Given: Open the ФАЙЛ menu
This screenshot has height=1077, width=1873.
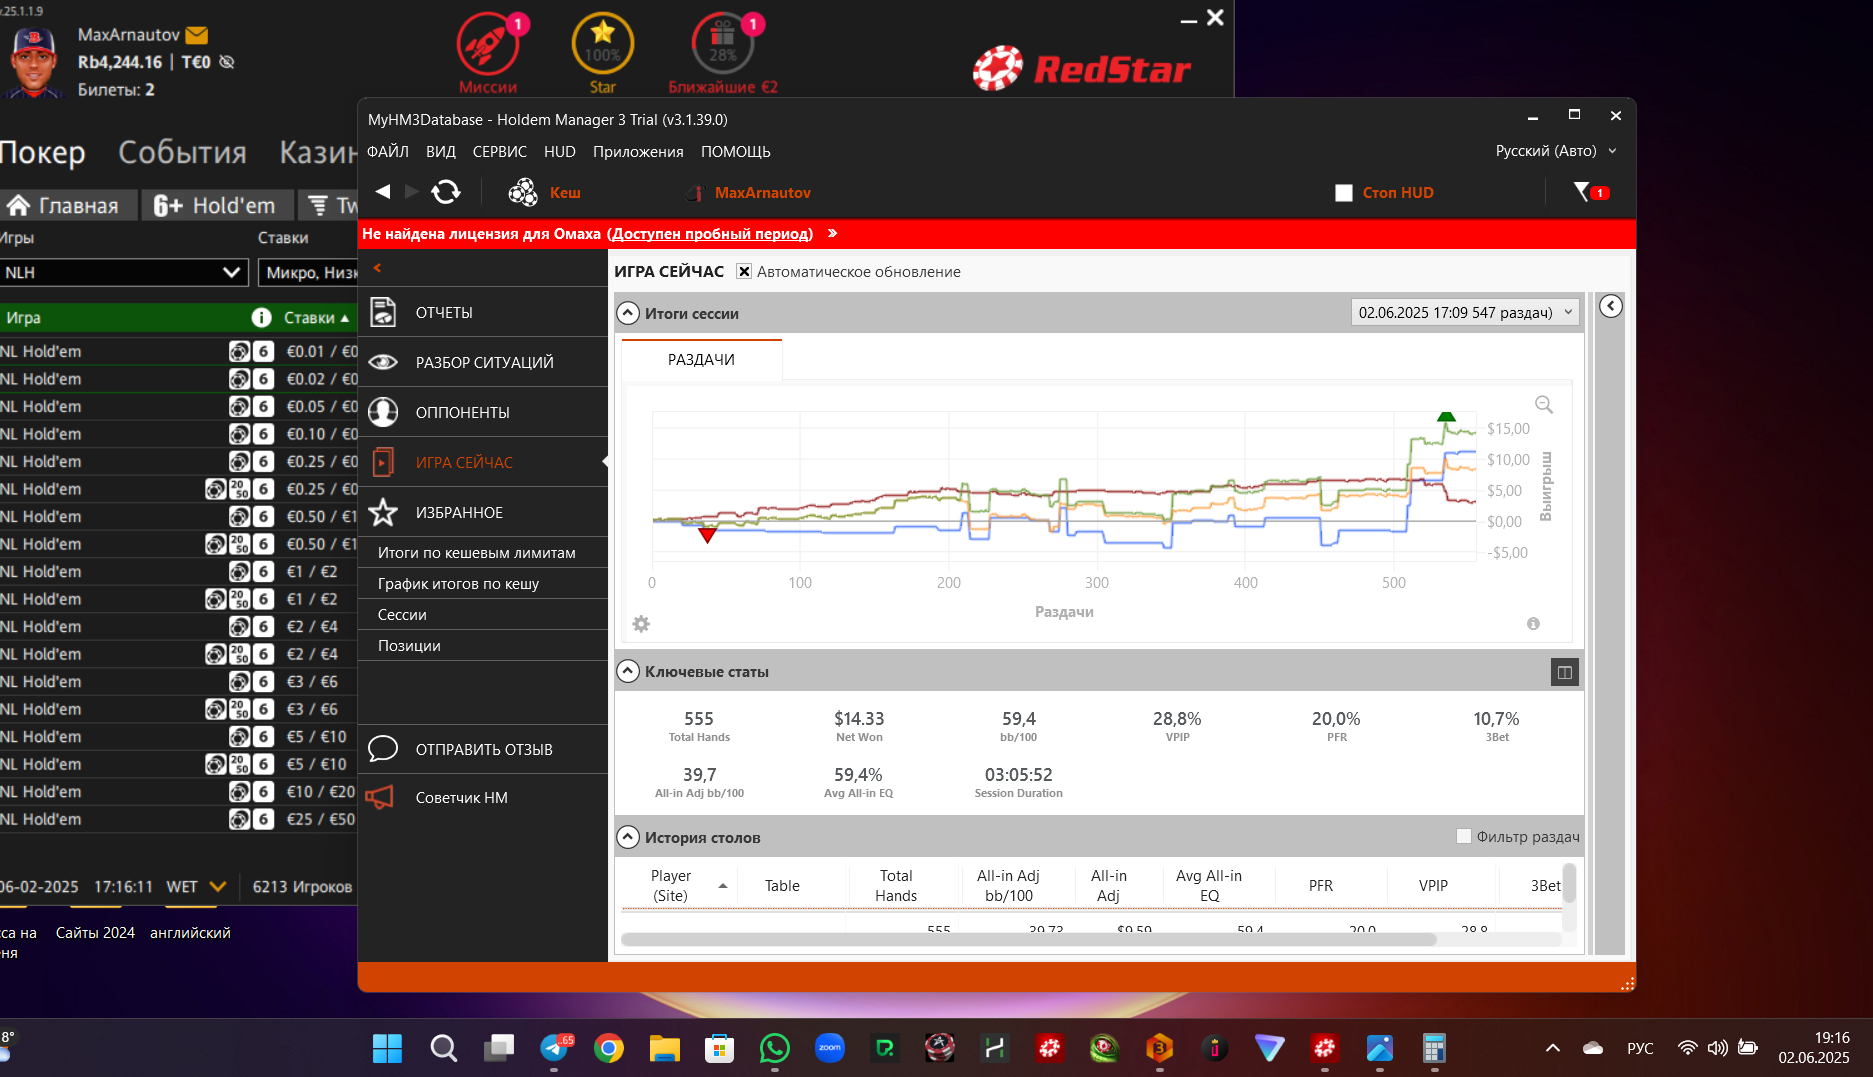Looking at the screenshot, I should (388, 151).
